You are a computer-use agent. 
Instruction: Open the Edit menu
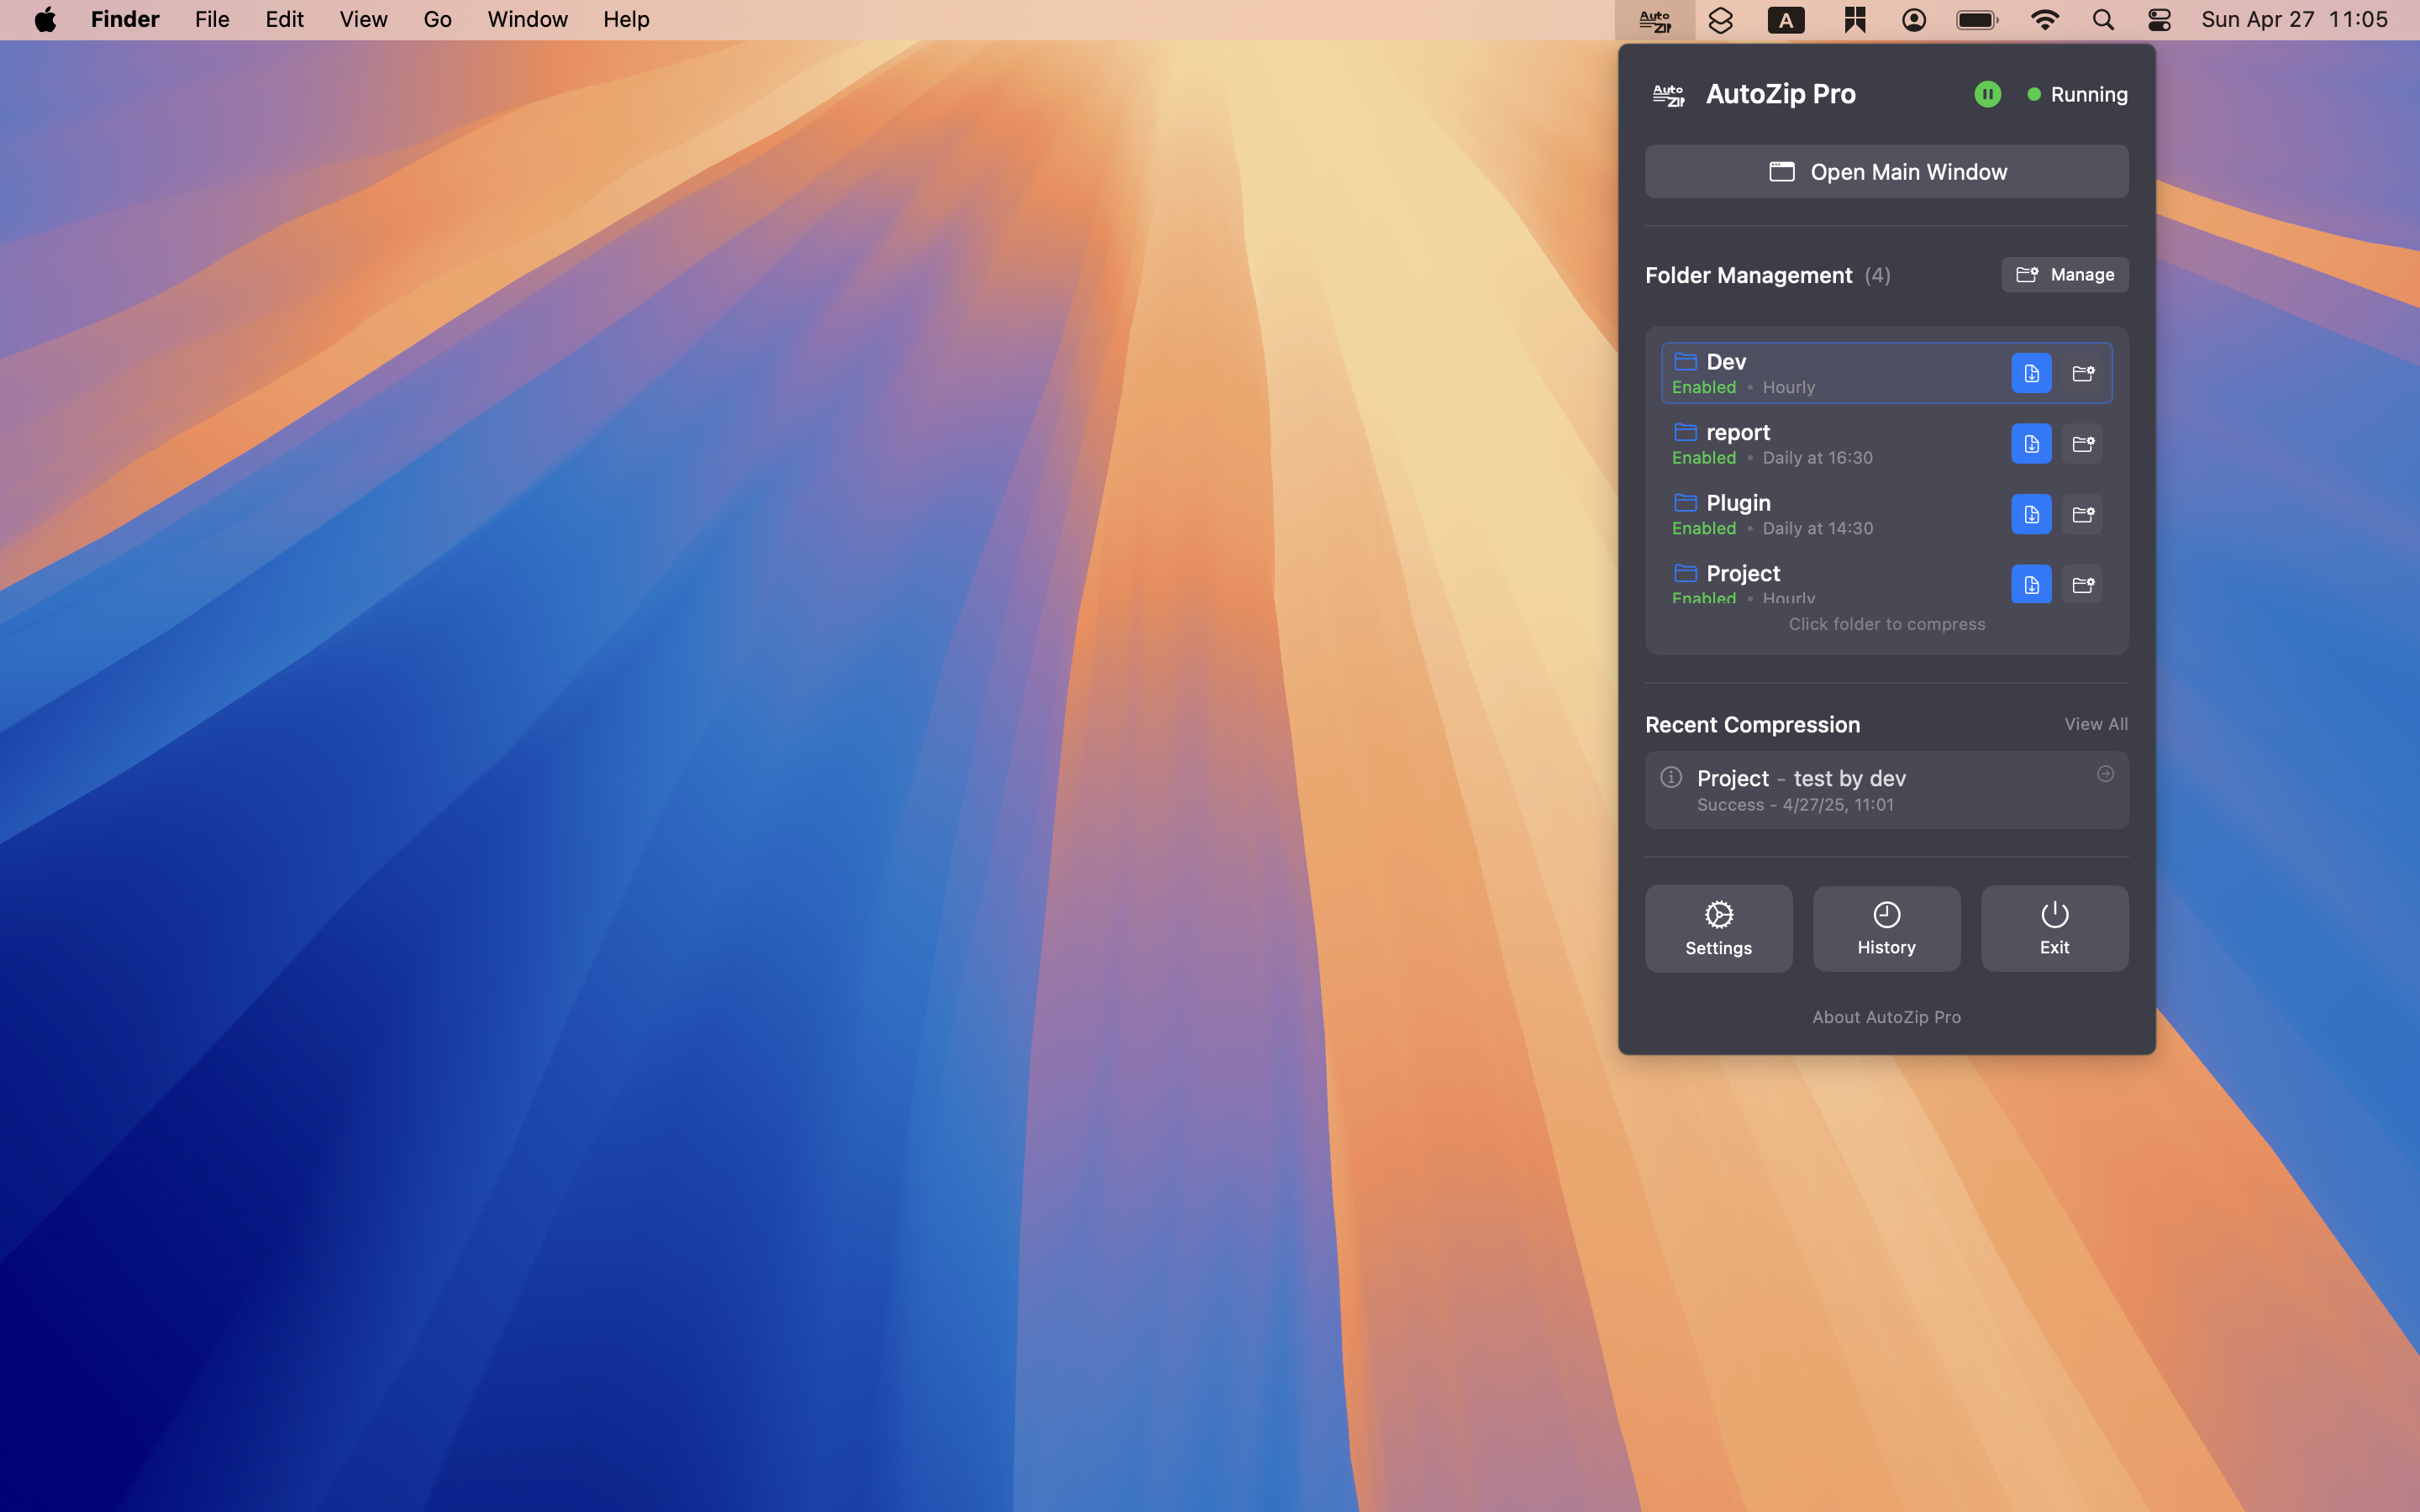(x=284, y=20)
